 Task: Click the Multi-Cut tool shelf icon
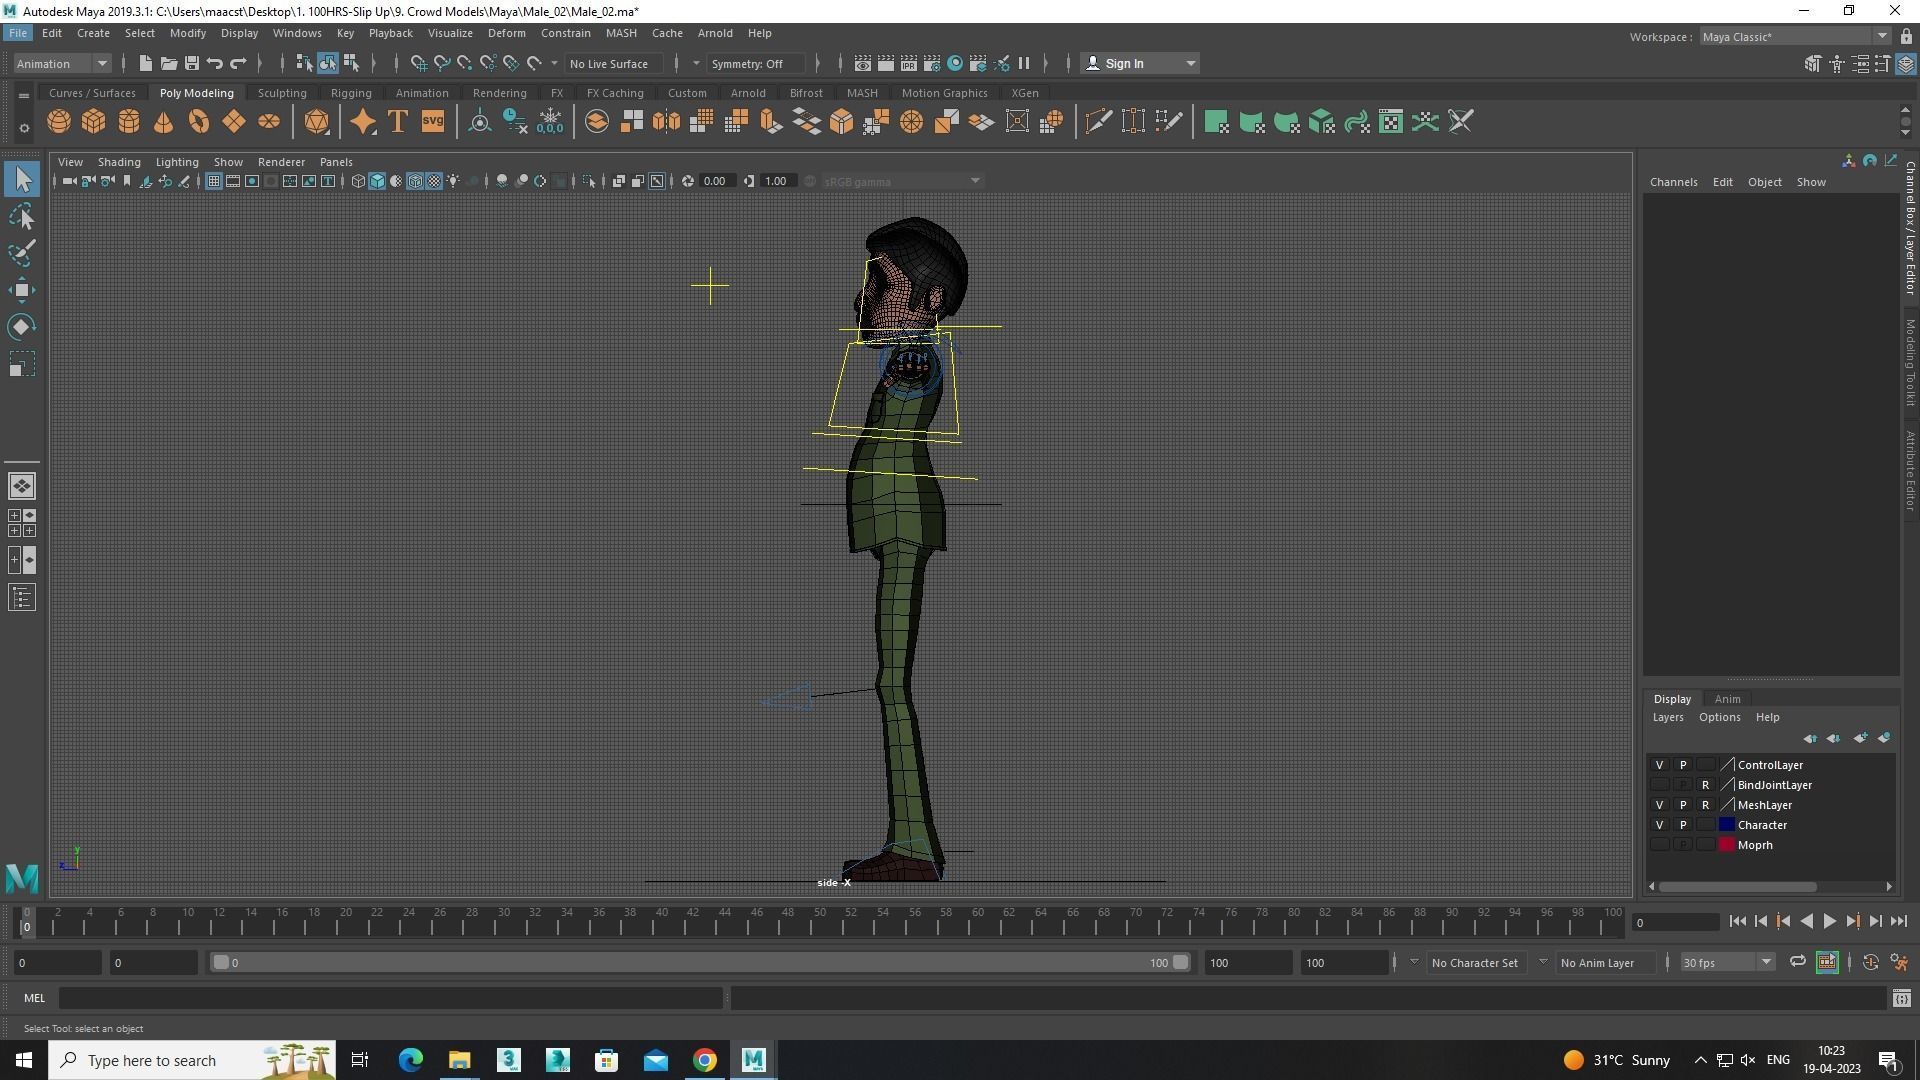point(1098,122)
